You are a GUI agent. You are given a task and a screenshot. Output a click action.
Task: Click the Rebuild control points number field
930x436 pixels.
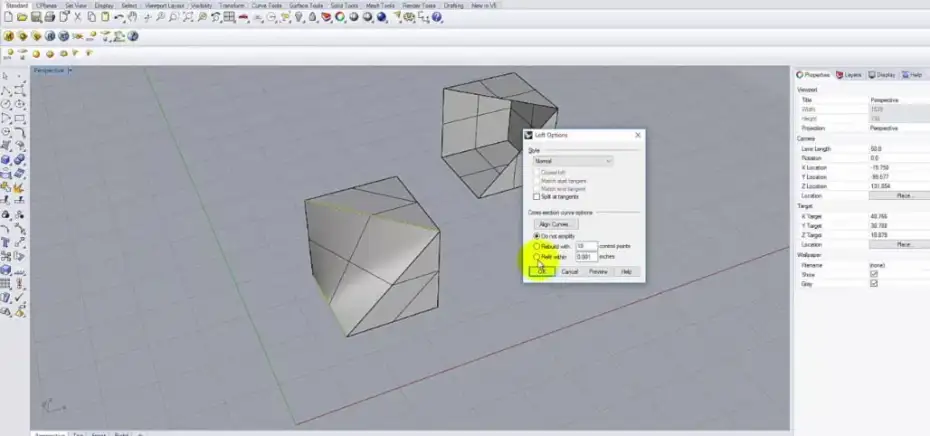point(586,246)
